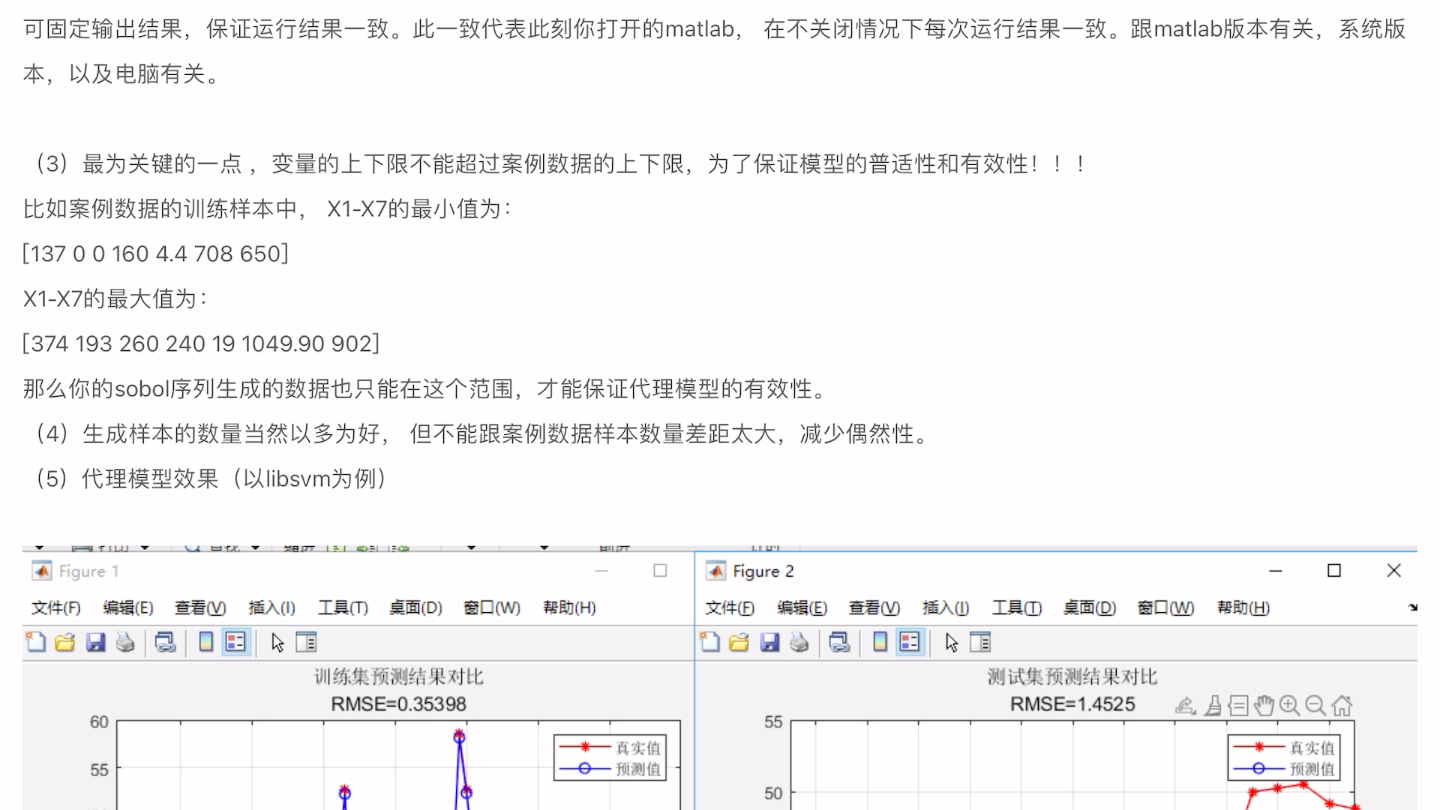Image resolution: width=1440 pixels, height=810 pixels.
Task: Save the figure using Figure 2 toolbar
Action: click(x=768, y=642)
